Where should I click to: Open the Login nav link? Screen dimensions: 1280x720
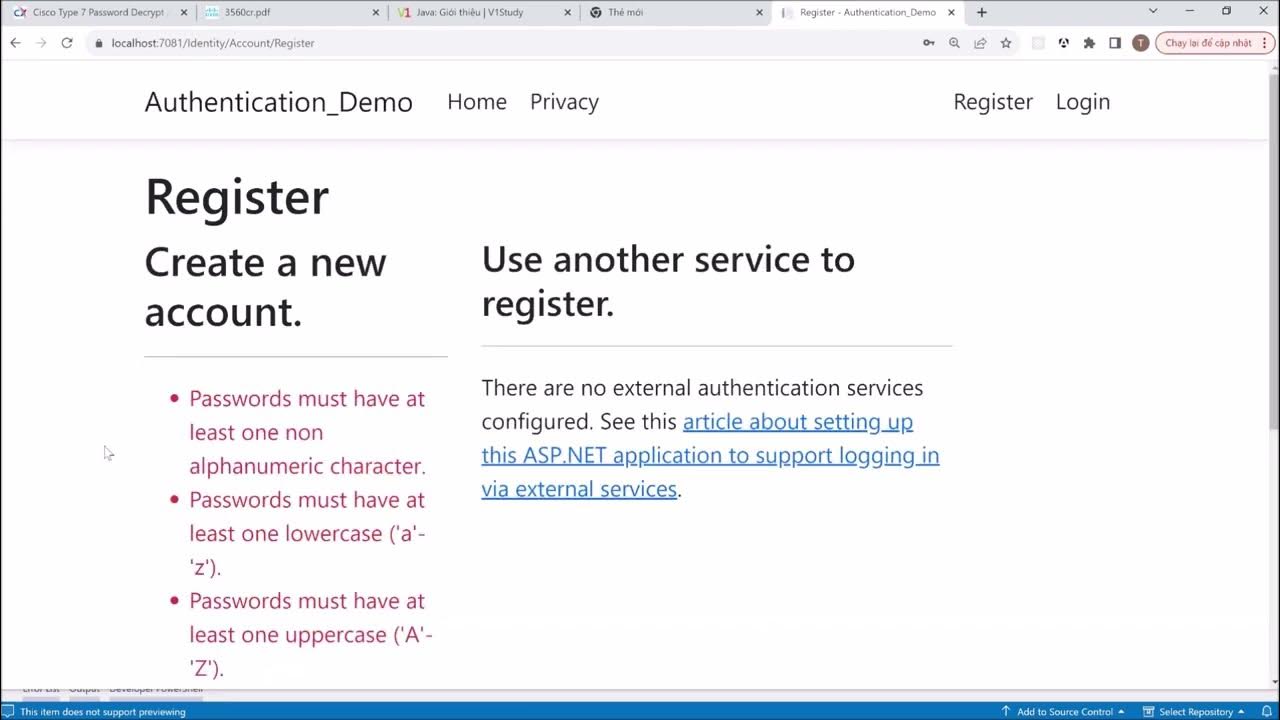[1083, 102]
